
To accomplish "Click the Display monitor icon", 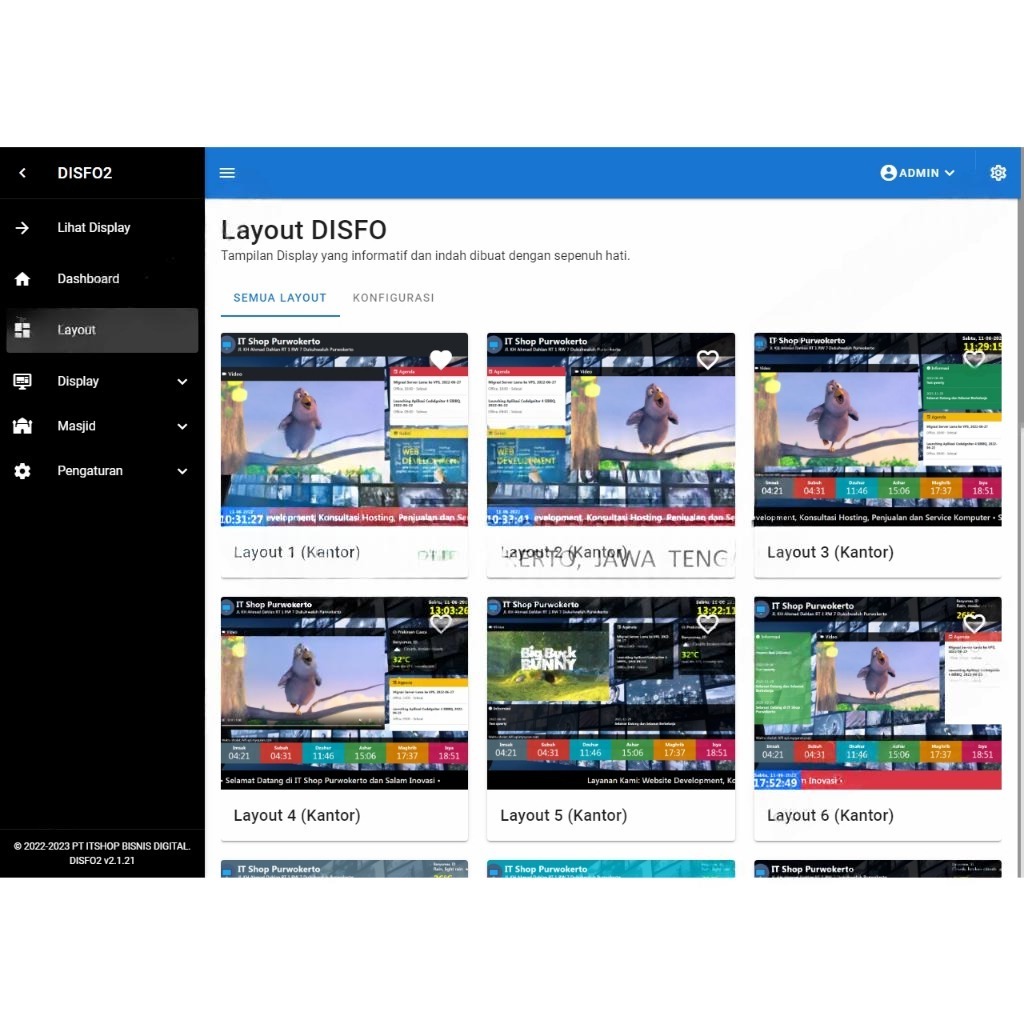I will 22,381.
